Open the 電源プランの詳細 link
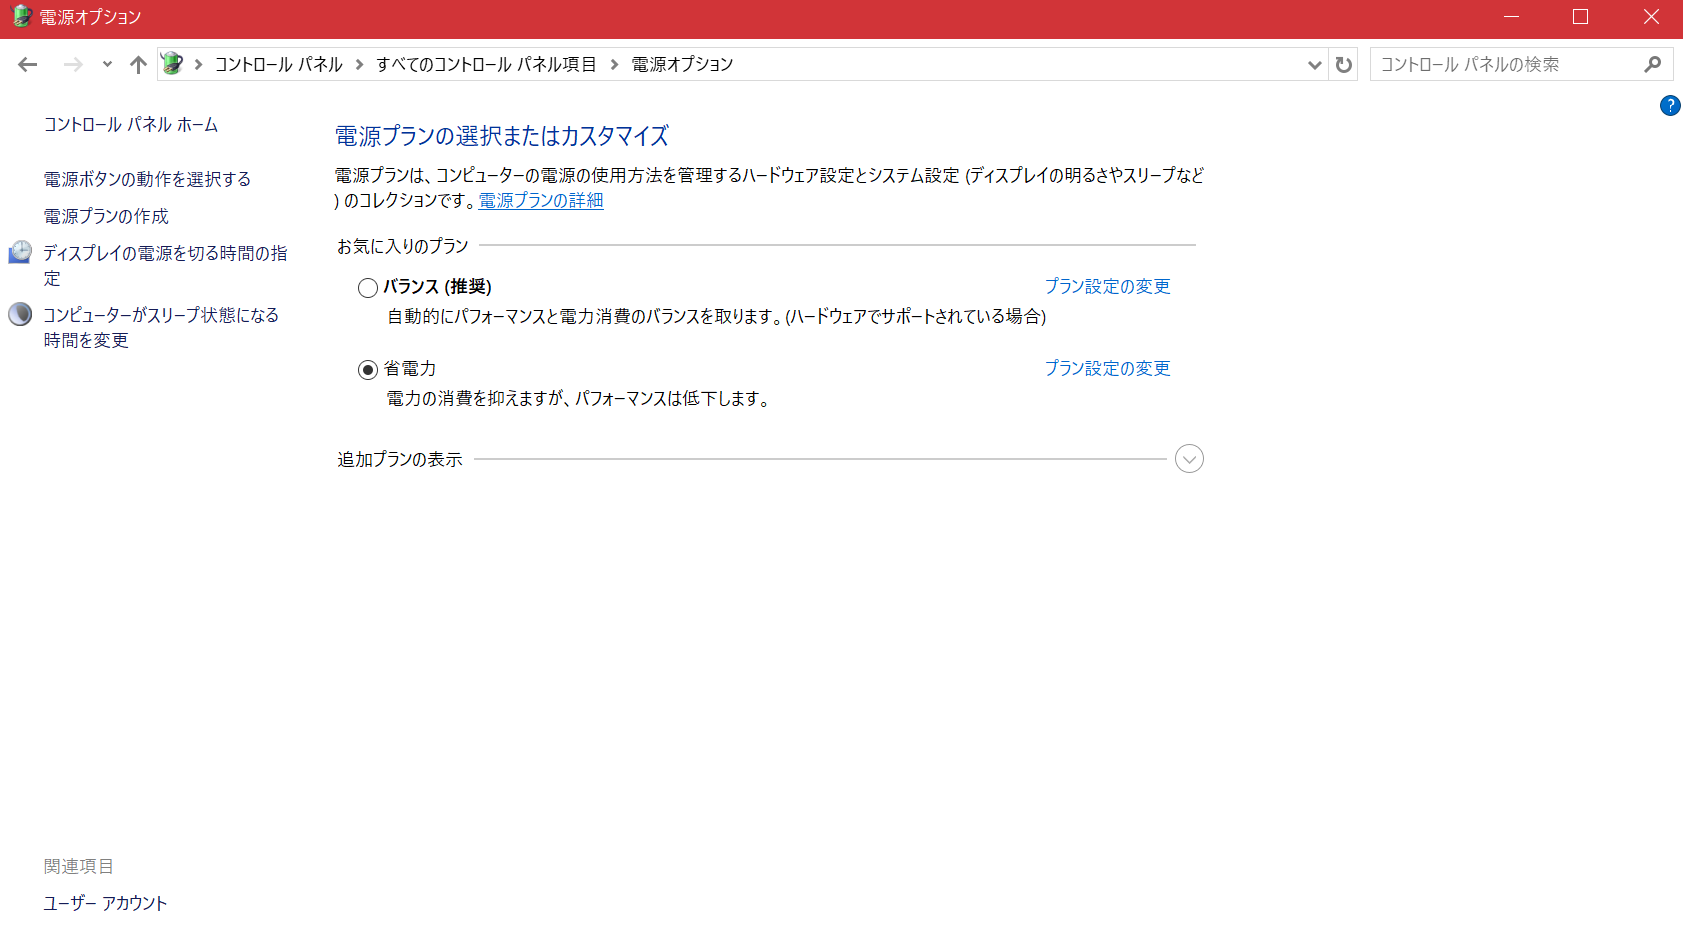The image size is (1683, 945). [x=541, y=201]
